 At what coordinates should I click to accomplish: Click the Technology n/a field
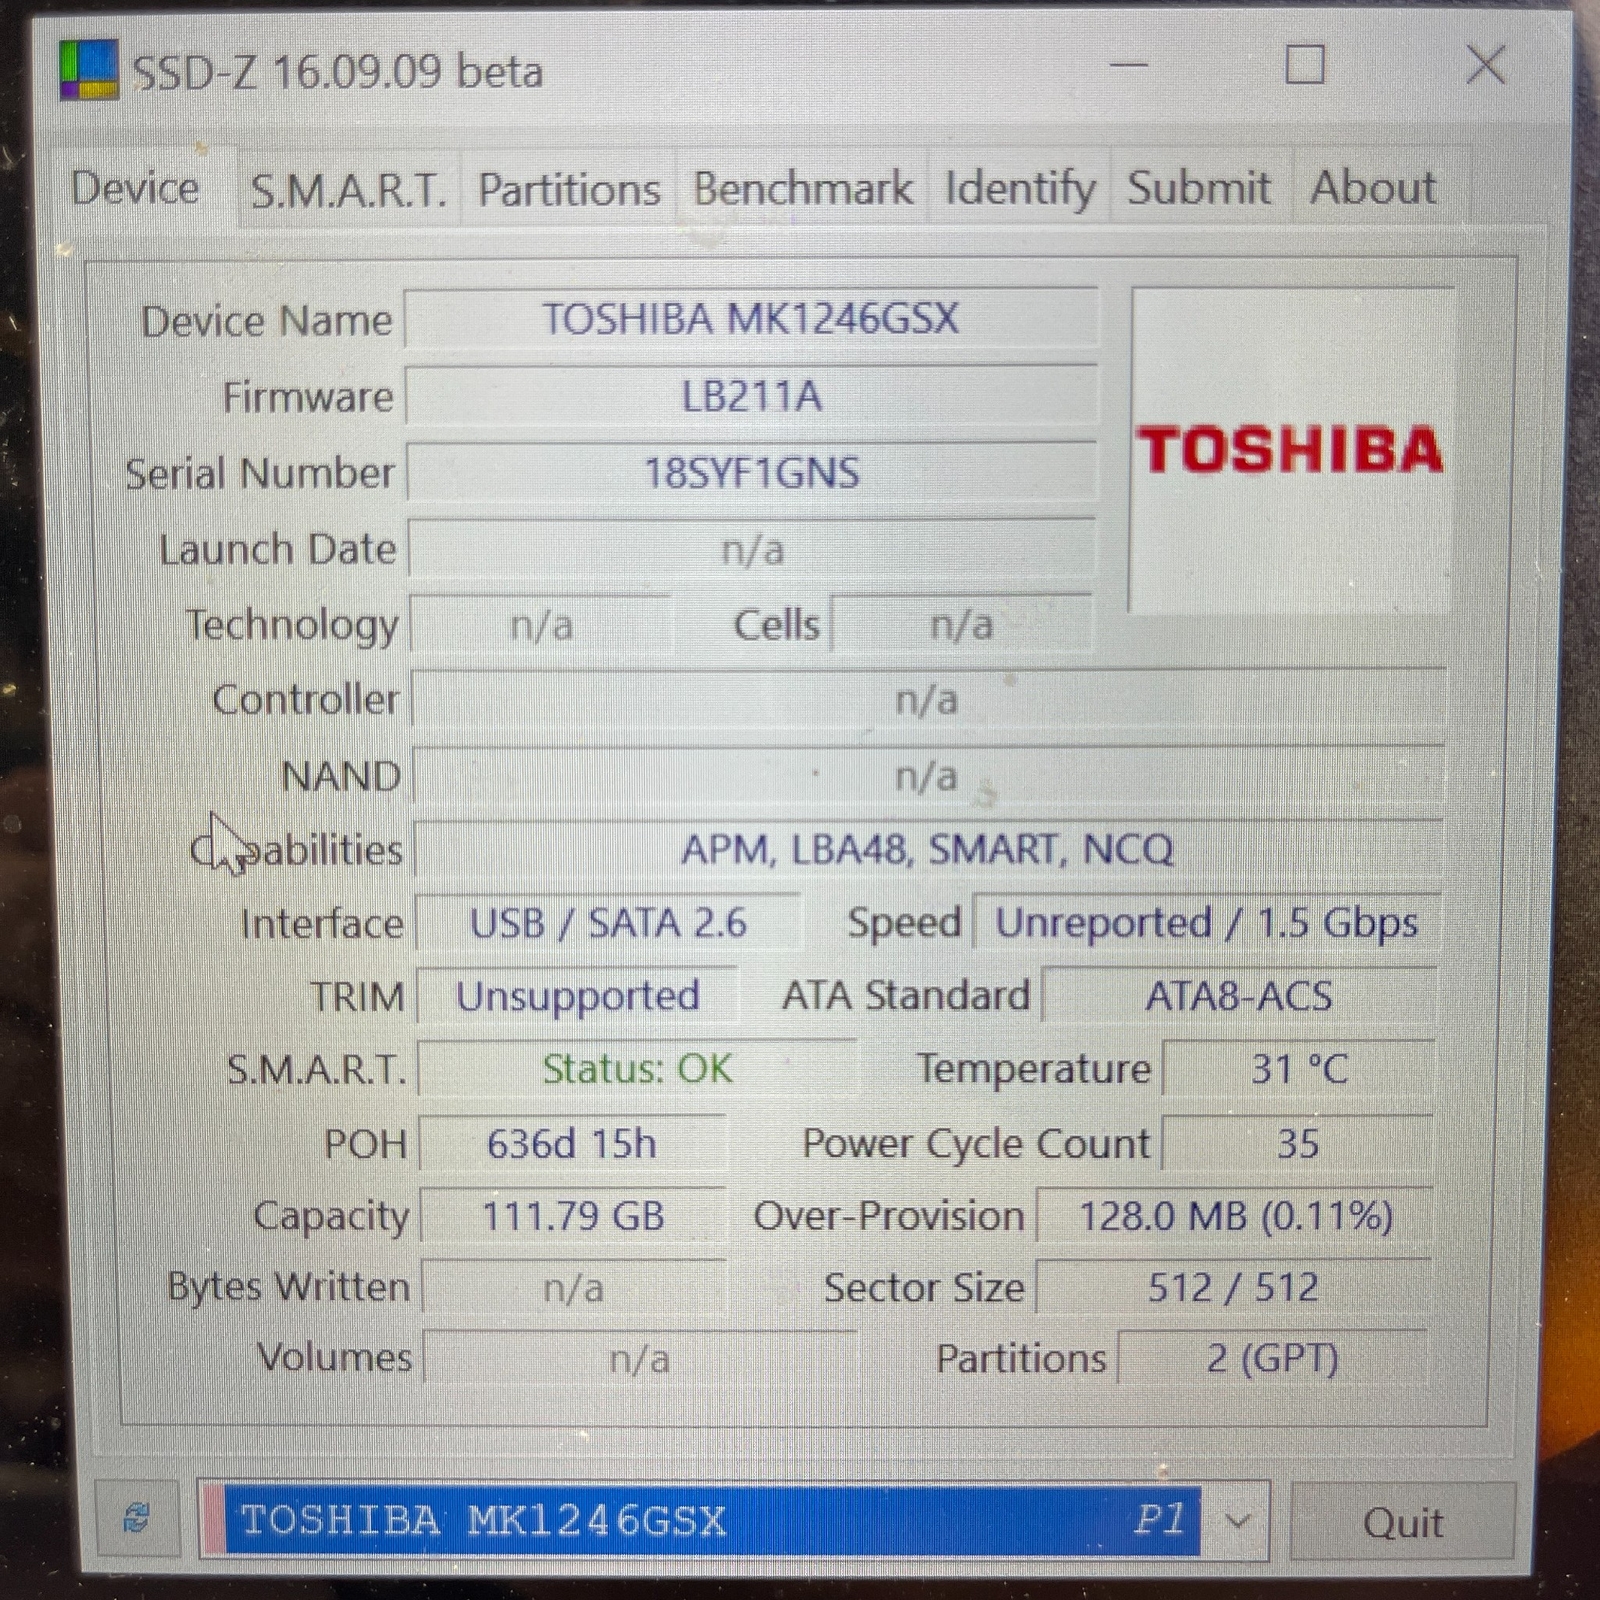point(541,625)
